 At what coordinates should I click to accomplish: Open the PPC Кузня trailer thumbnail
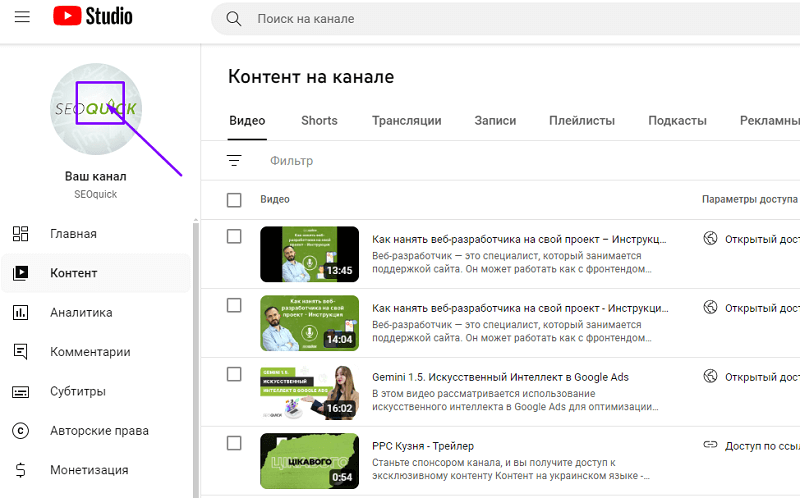click(x=310, y=461)
